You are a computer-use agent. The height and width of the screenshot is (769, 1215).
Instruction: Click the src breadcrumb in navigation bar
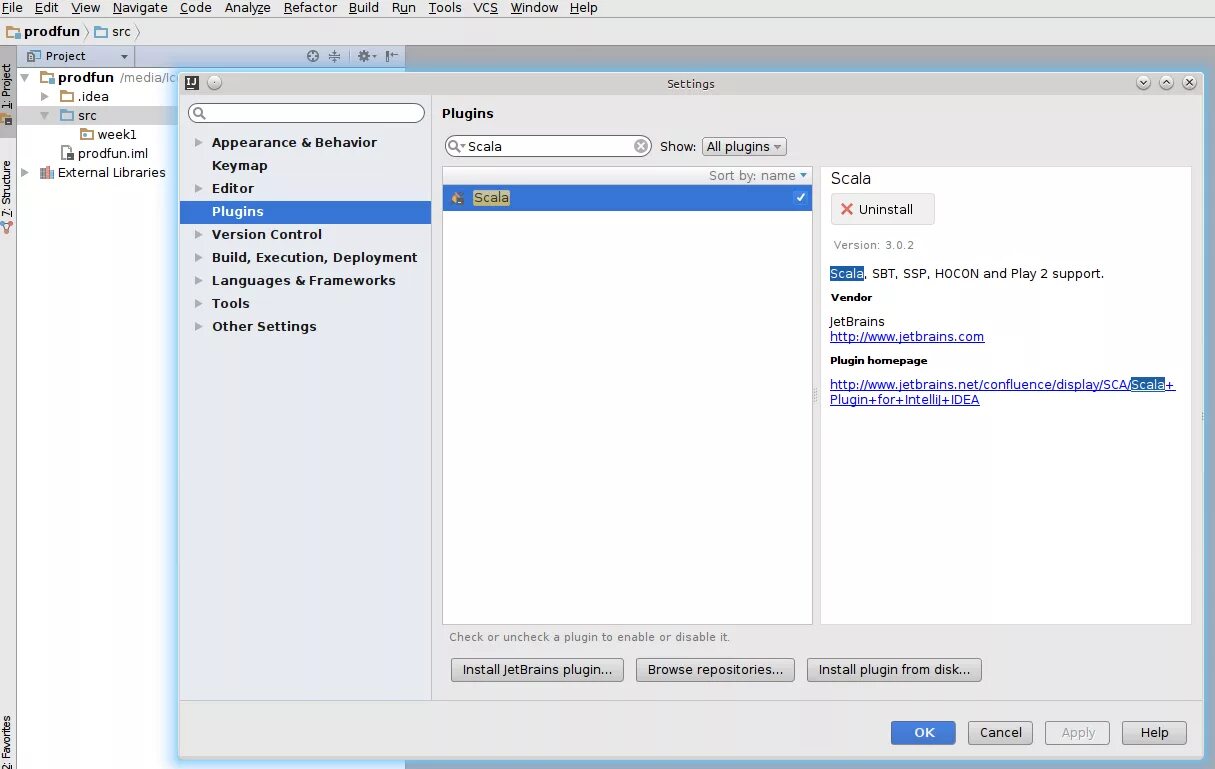(112, 31)
